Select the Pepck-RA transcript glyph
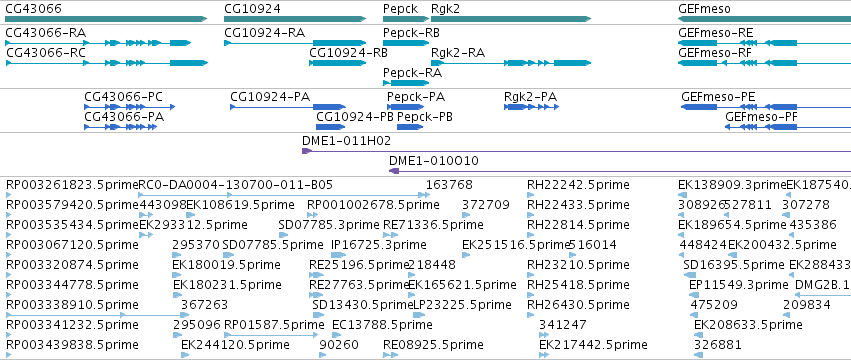Image resolution: width=851 pixels, height=360 pixels. pyautogui.click(x=406, y=83)
